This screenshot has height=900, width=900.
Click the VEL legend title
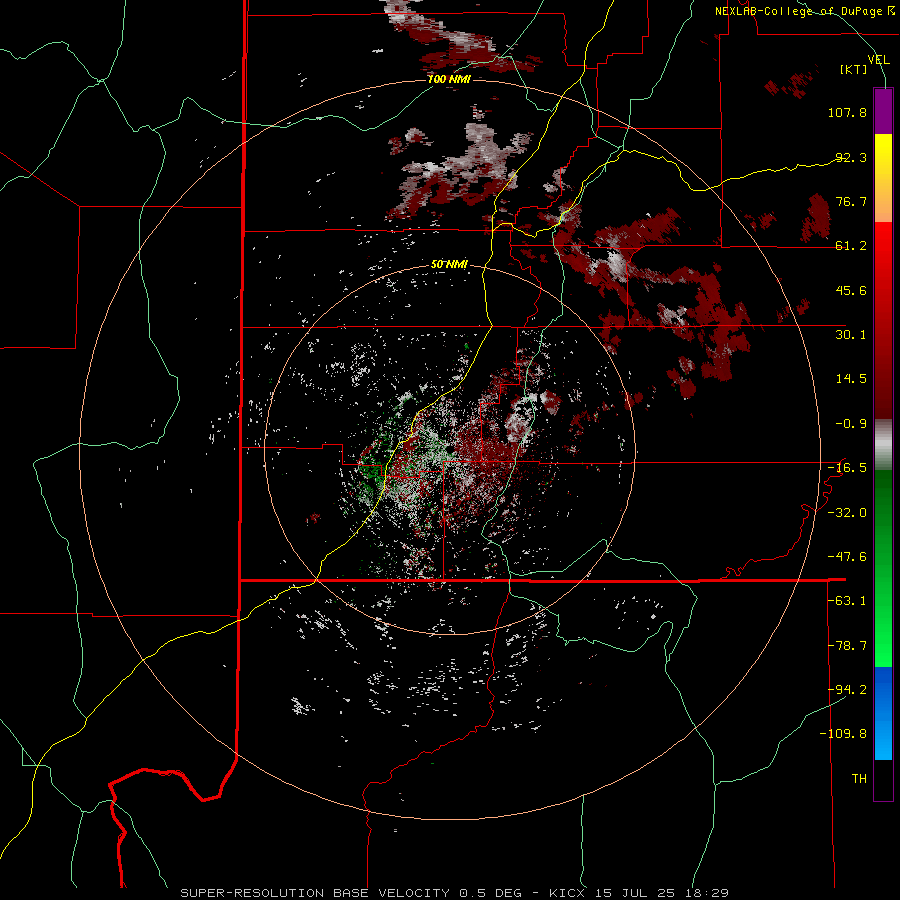pos(878,60)
